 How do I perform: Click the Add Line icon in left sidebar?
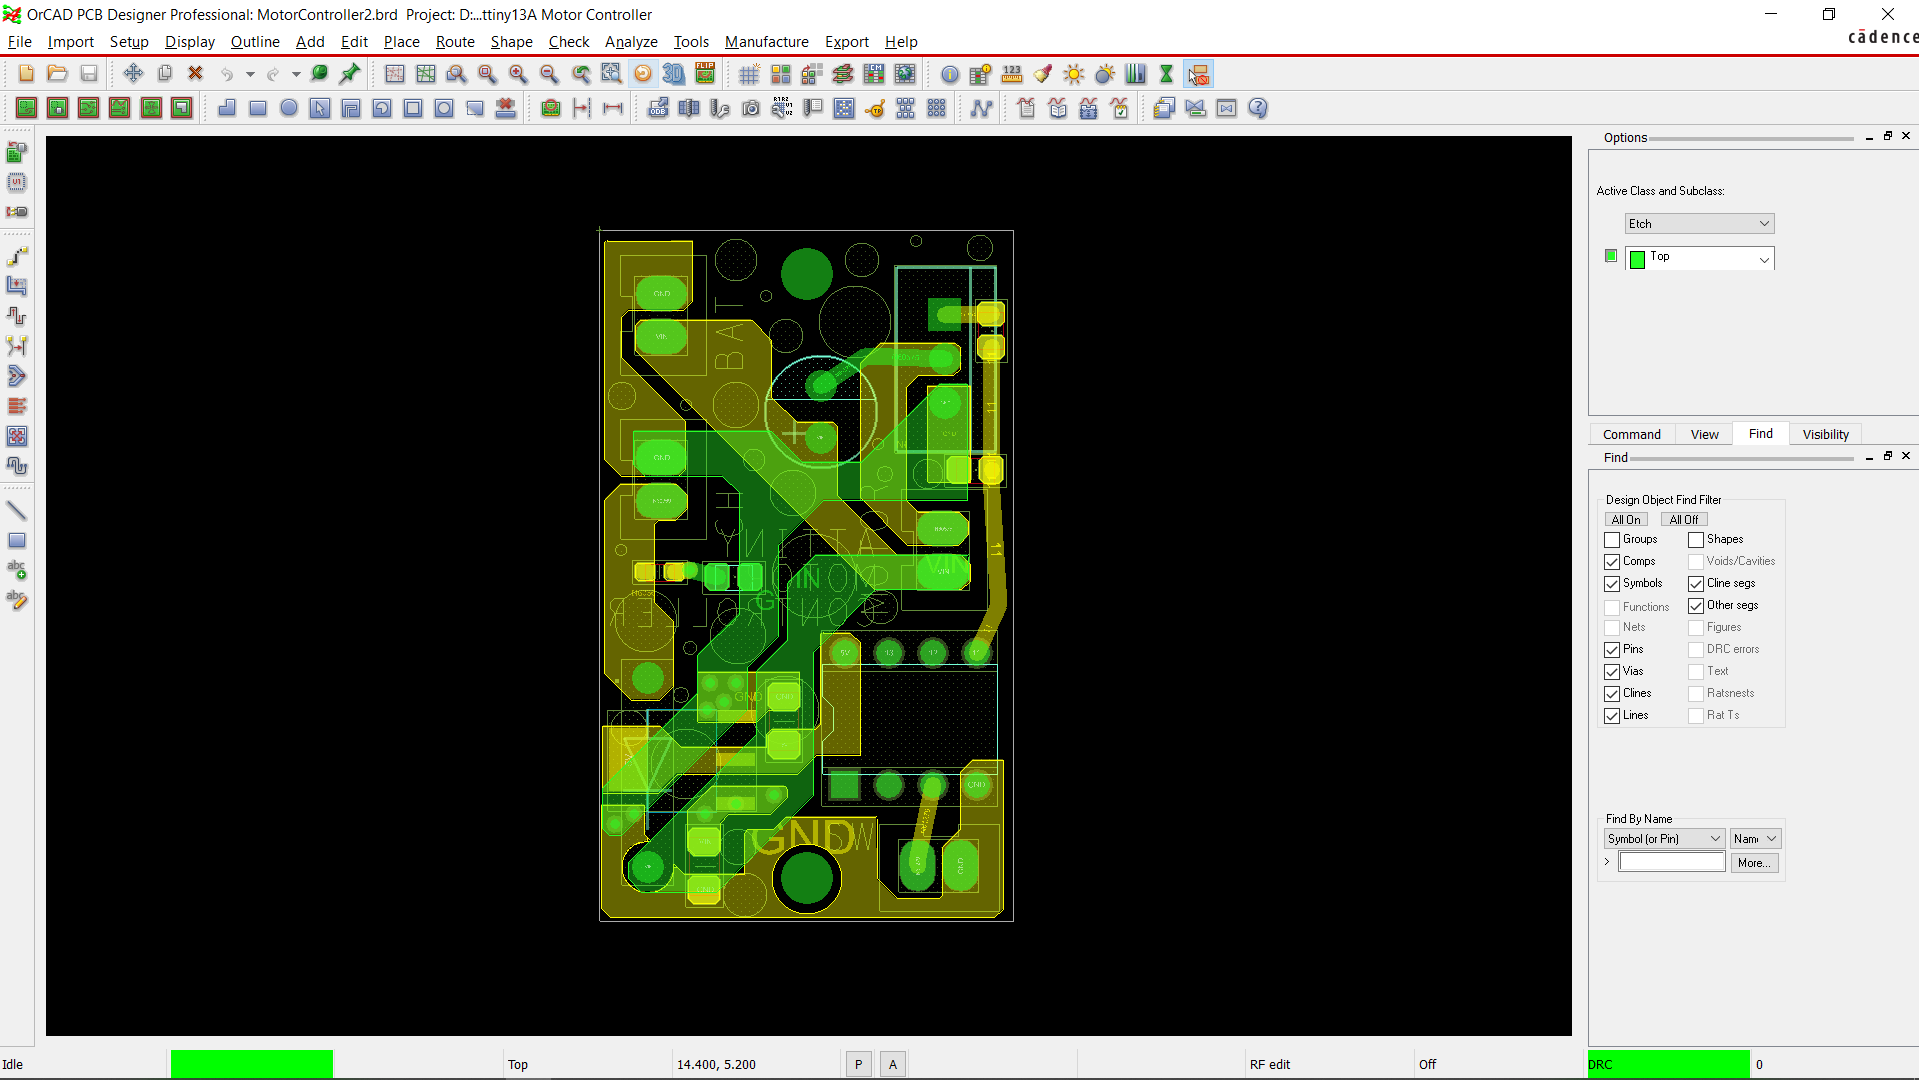pos(17,510)
